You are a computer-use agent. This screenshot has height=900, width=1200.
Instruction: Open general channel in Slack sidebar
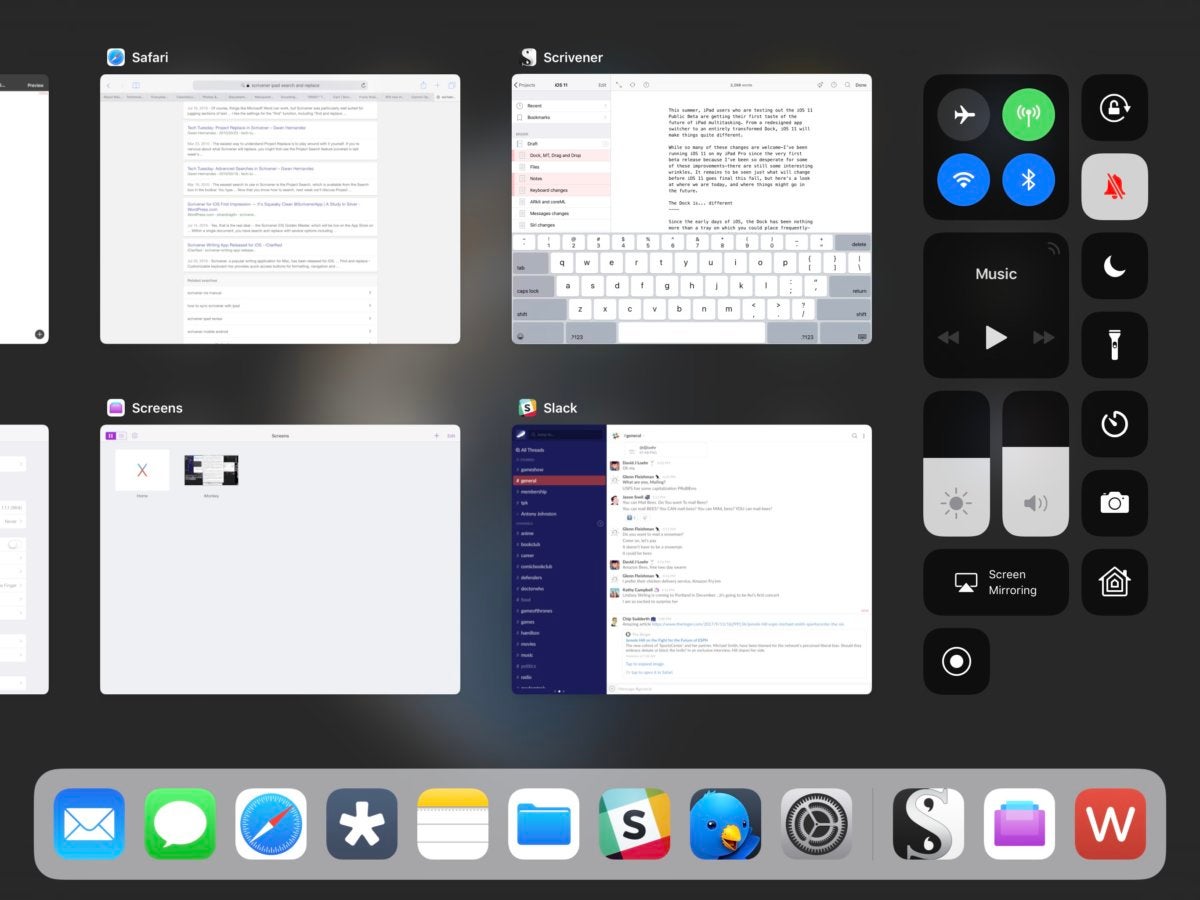[x=559, y=480]
